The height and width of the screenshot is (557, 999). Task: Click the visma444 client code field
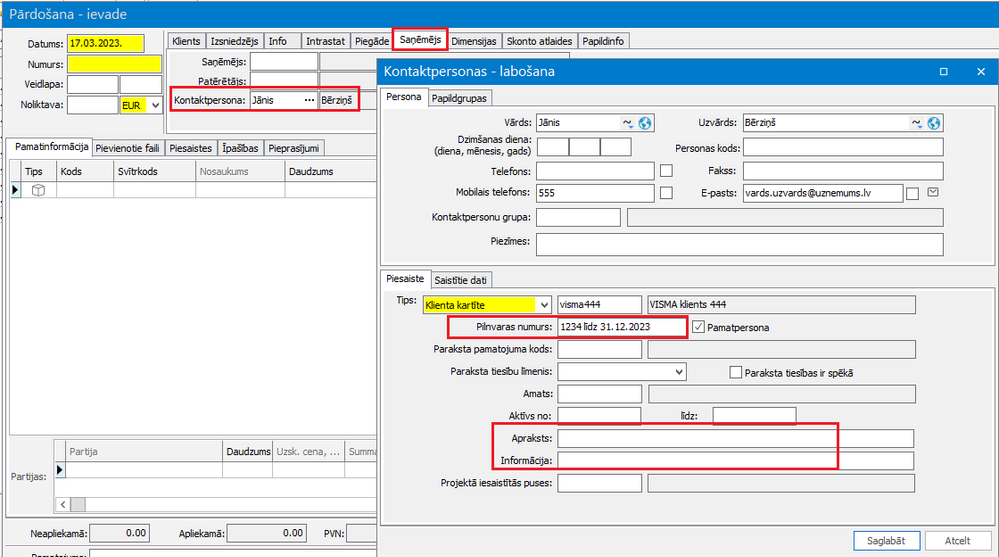(x=600, y=305)
